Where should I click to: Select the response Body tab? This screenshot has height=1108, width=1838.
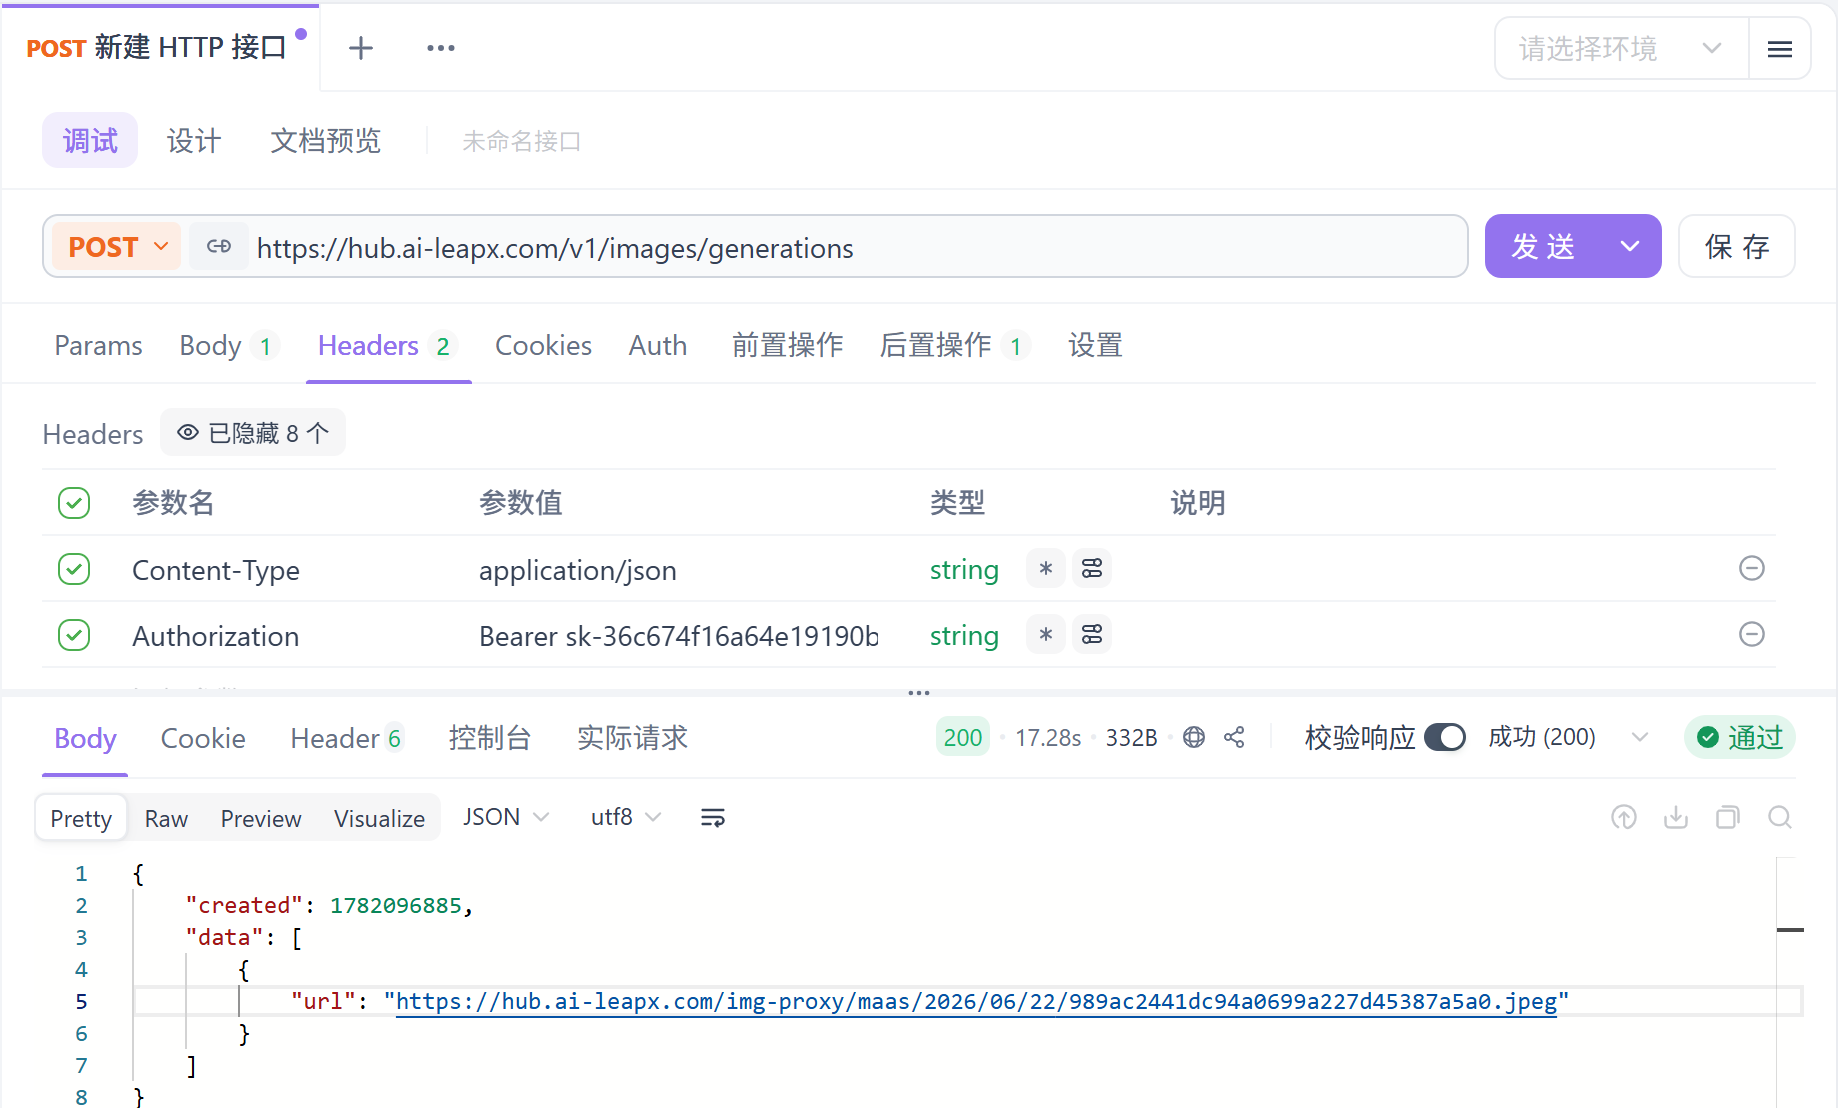[85, 738]
